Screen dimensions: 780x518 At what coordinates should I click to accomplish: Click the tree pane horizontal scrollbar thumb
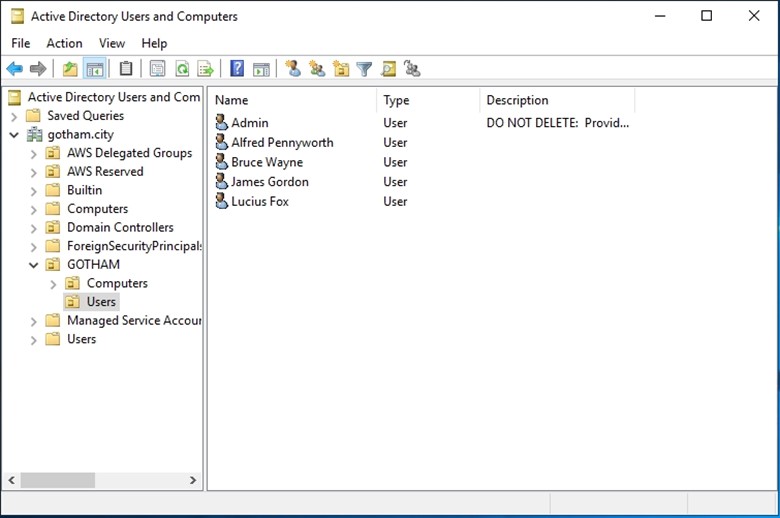pyautogui.click(x=58, y=480)
